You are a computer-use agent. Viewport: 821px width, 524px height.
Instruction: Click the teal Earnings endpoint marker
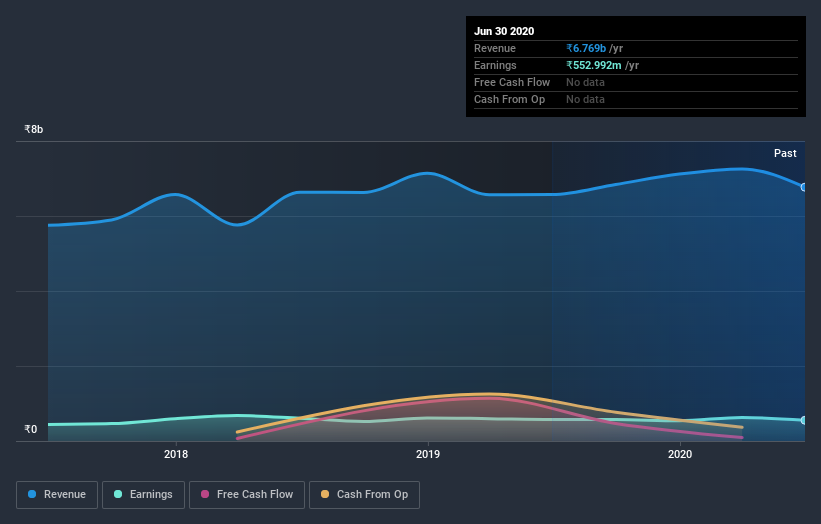click(x=804, y=420)
